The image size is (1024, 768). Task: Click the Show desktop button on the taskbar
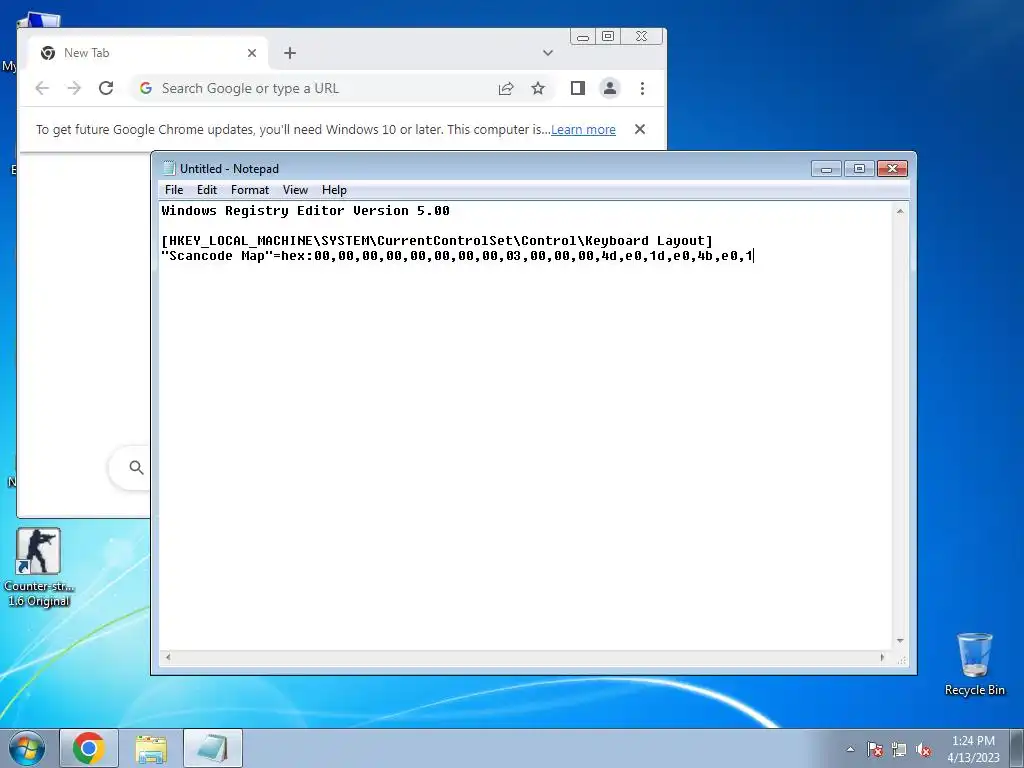pos(1017,748)
